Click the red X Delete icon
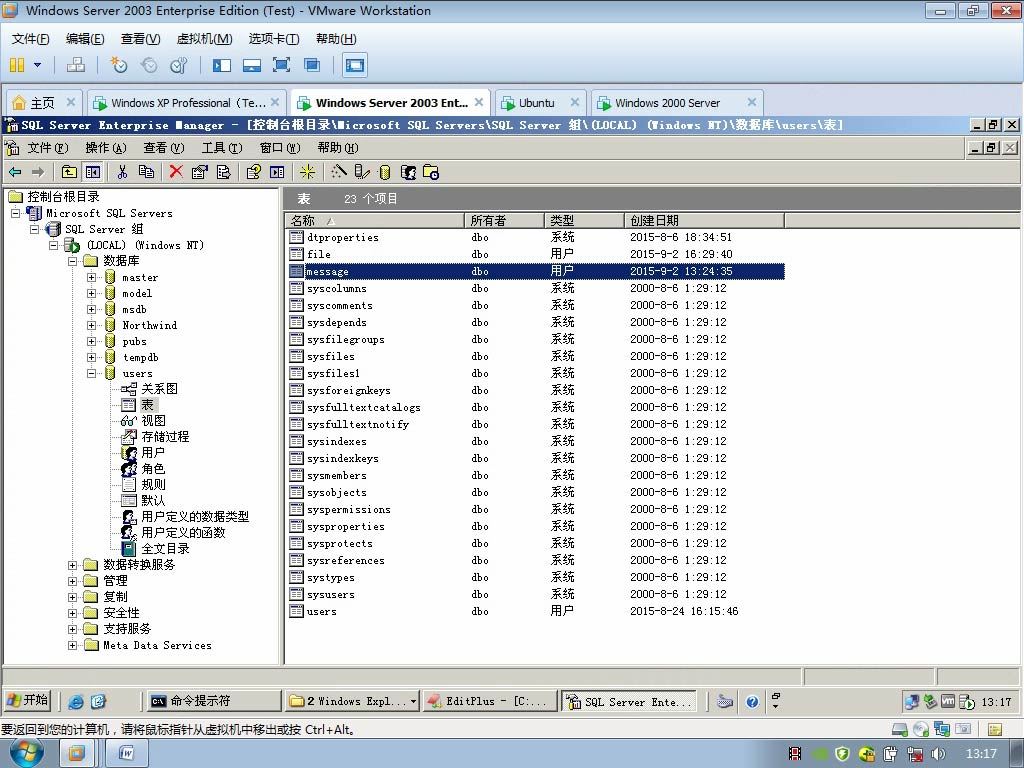The image size is (1024, 768). tap(176, 172)
